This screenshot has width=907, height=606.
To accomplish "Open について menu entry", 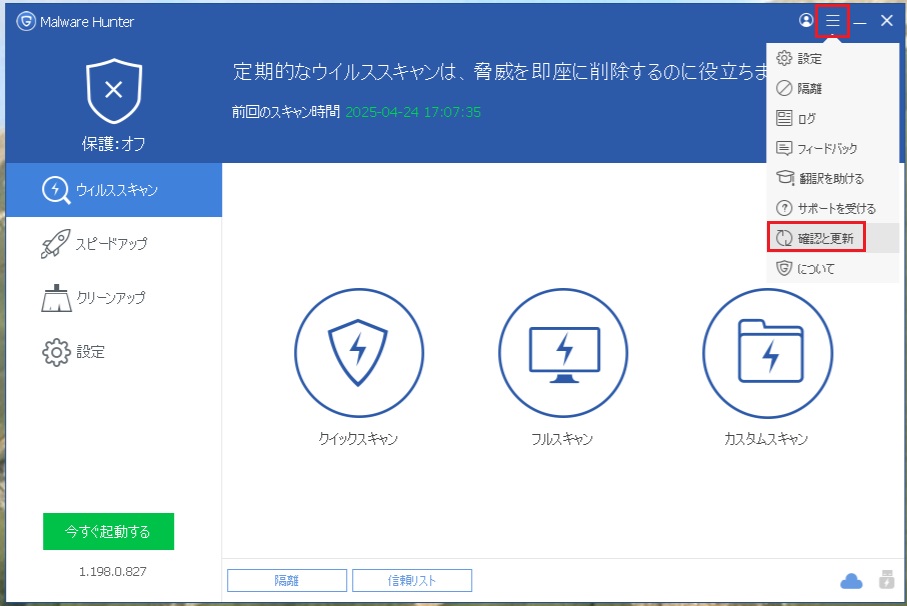I will coord(832,268).
